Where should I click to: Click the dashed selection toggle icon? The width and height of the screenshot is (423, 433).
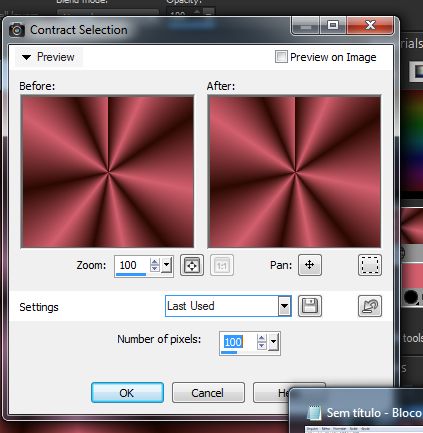pos(370,265)
